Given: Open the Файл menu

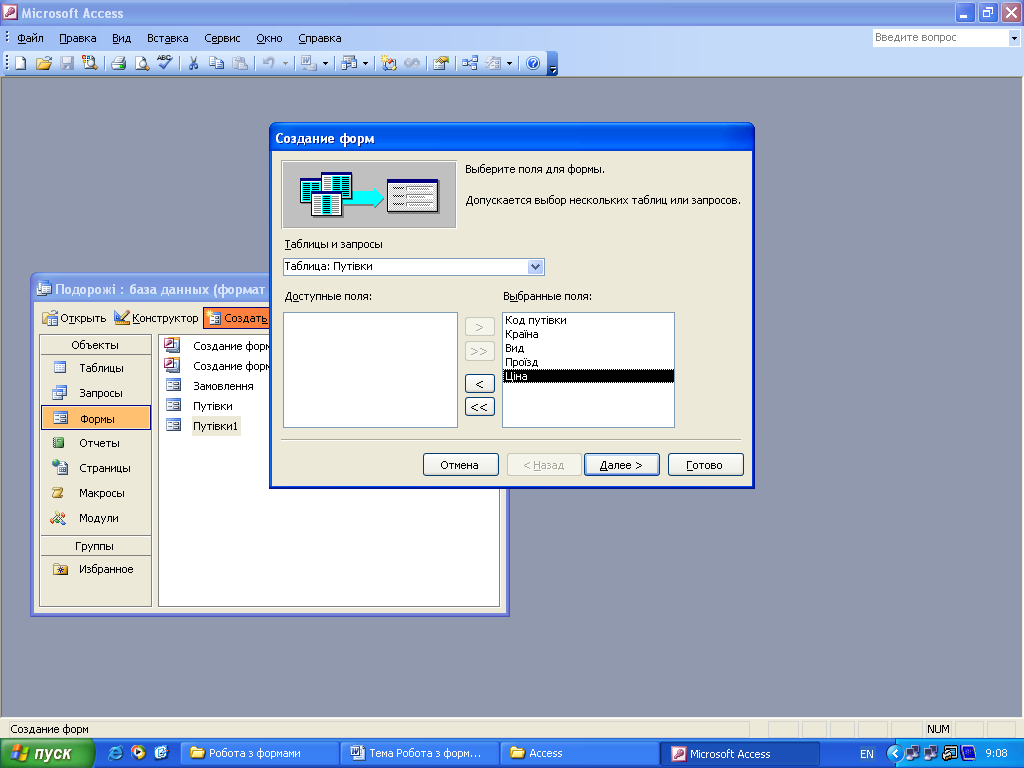Looking at the screenshot, I should (30, 38).
